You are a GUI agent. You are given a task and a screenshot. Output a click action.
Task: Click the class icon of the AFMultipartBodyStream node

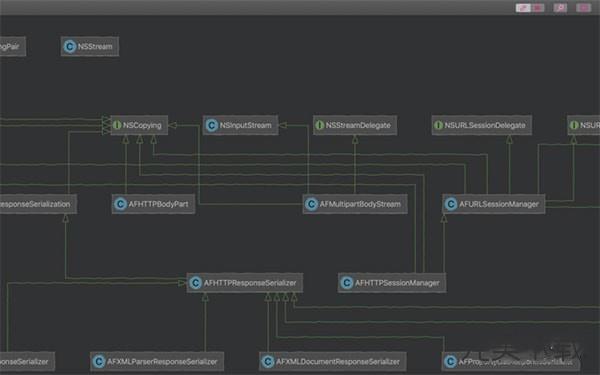311,204
